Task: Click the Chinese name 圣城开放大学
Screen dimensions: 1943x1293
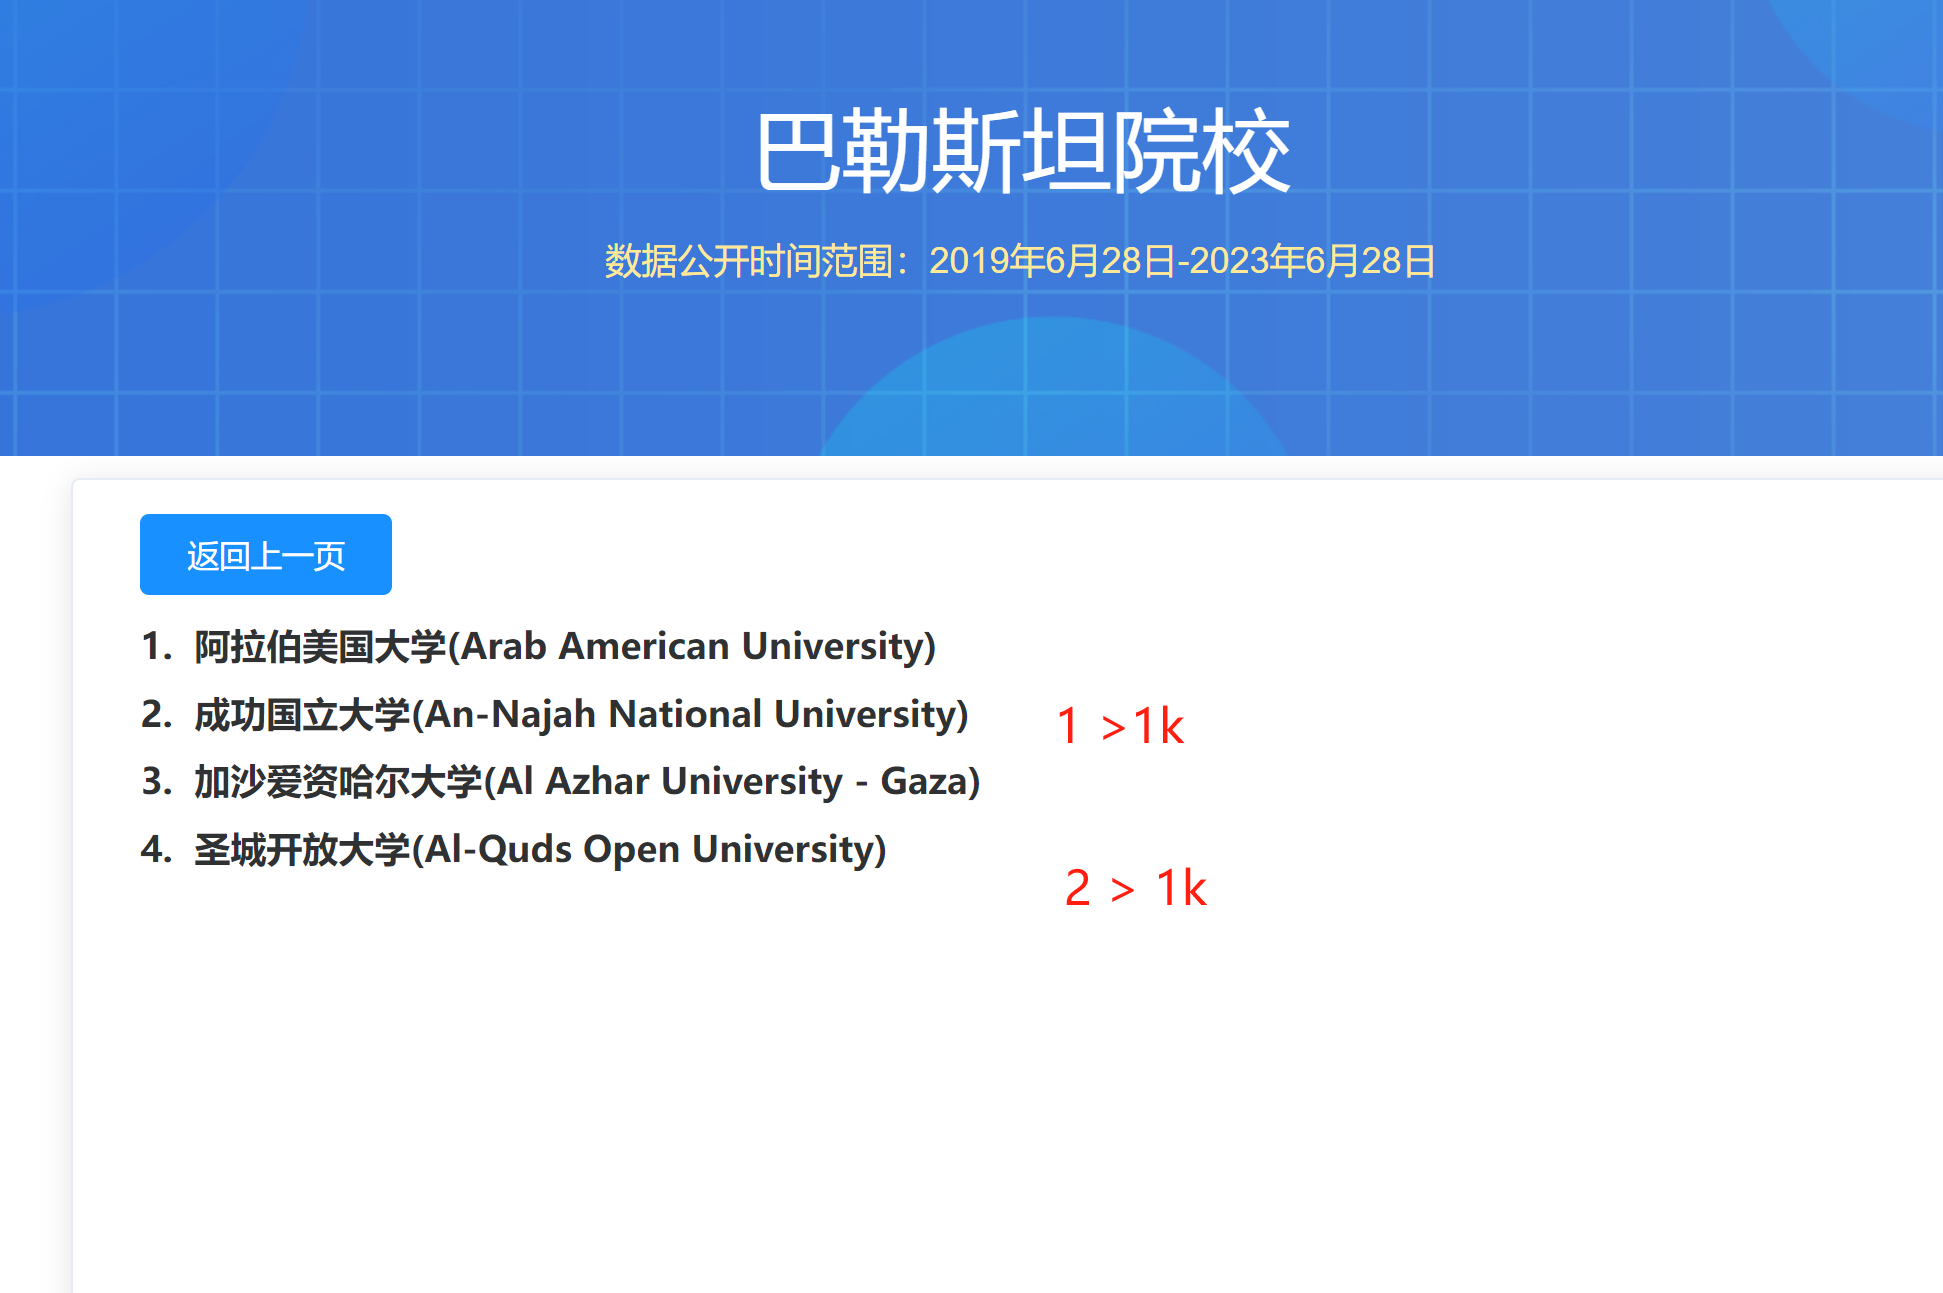Action: tap(302, 850)
